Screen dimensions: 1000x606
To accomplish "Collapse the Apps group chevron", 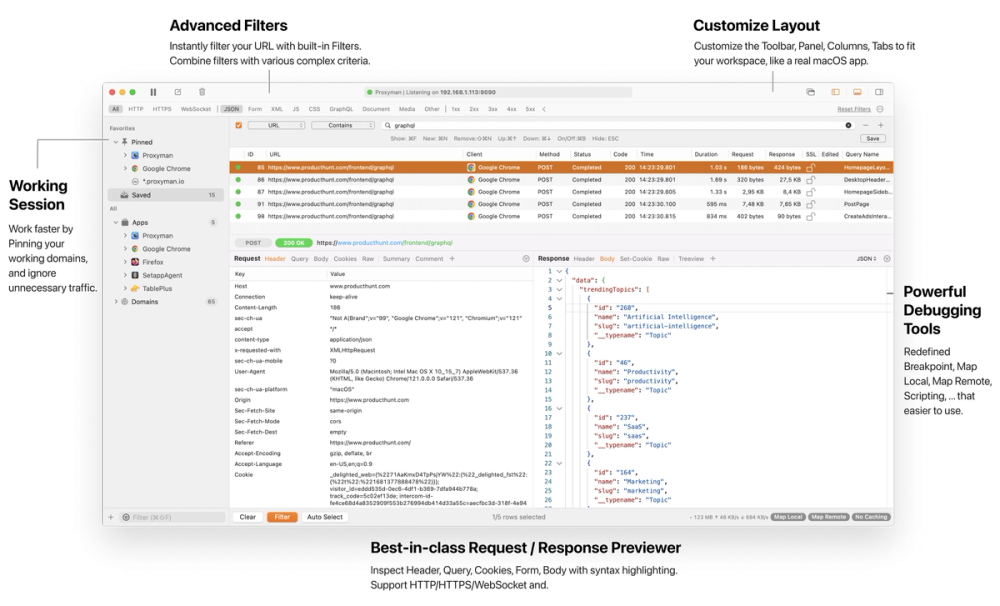I will tap(115, 222).
